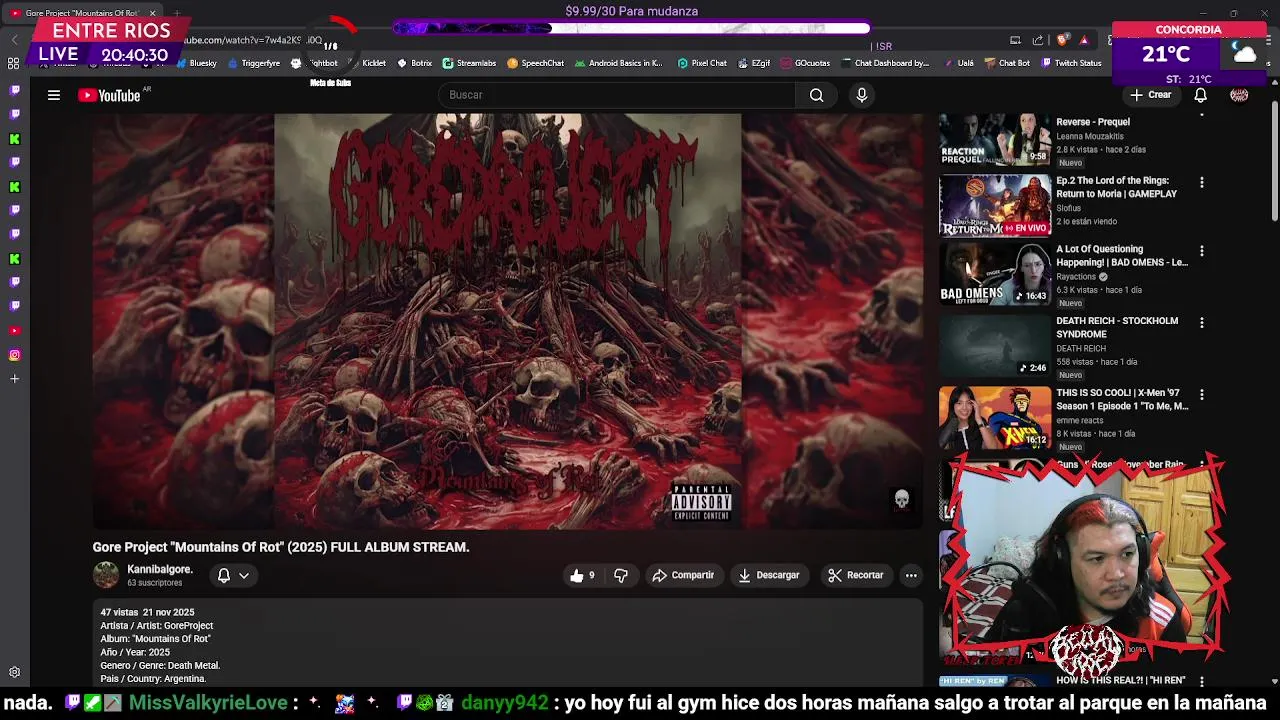The image size is (1280, 720).
Task: Open the YouTube notifications bell
Action: pyautogui.click(x=1200, y=95)
